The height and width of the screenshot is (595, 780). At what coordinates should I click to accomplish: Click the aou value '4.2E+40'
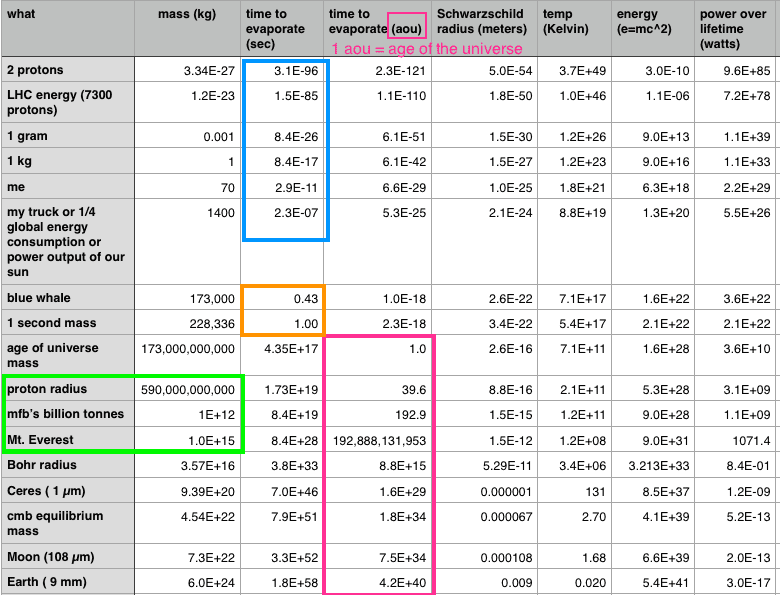click(x=378, y=582)
